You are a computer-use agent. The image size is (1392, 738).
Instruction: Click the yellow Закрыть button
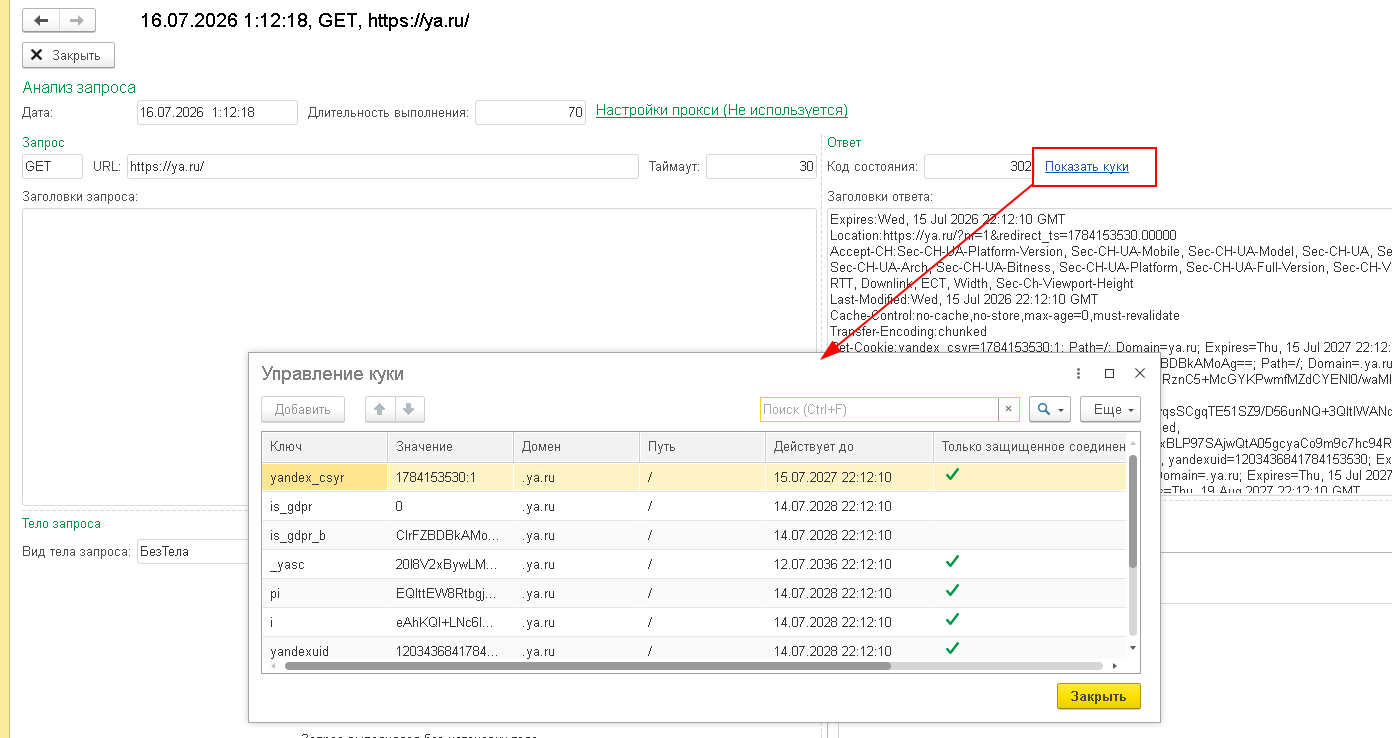[x=1098, y=696]
